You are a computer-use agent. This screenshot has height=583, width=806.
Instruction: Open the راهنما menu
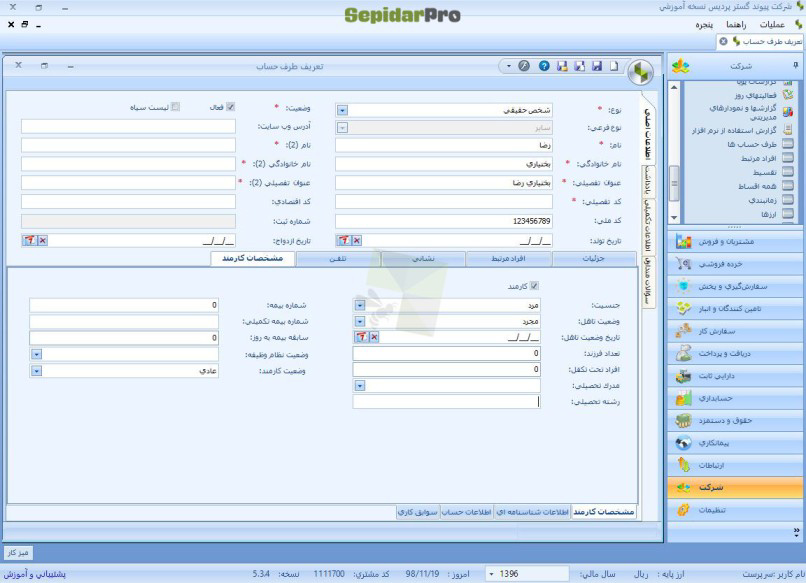coord(736,25)
